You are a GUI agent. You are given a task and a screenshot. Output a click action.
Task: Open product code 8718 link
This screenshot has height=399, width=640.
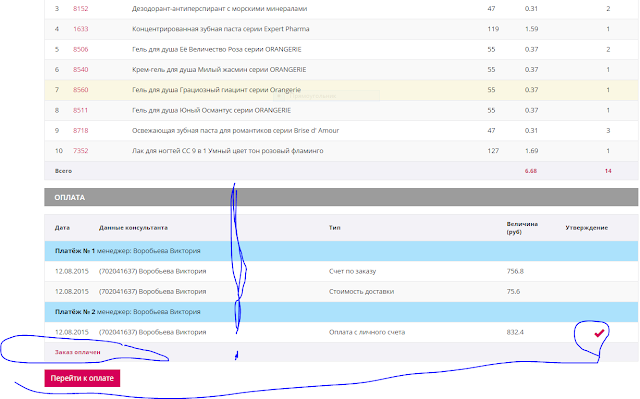pos(80,131)
